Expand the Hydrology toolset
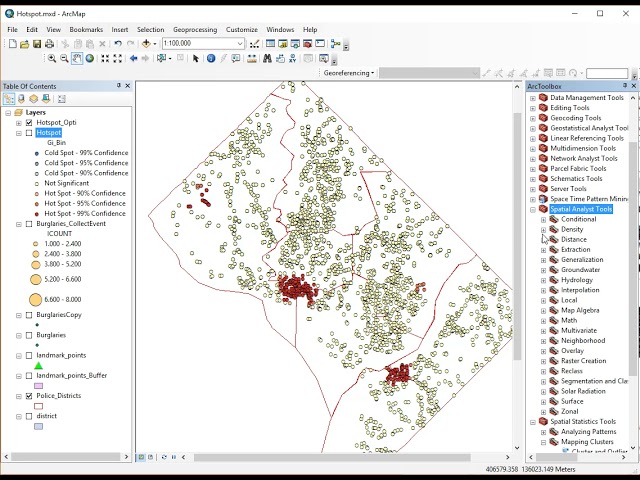Viewport: 640px width, 480px height. [x=543, y=280]
